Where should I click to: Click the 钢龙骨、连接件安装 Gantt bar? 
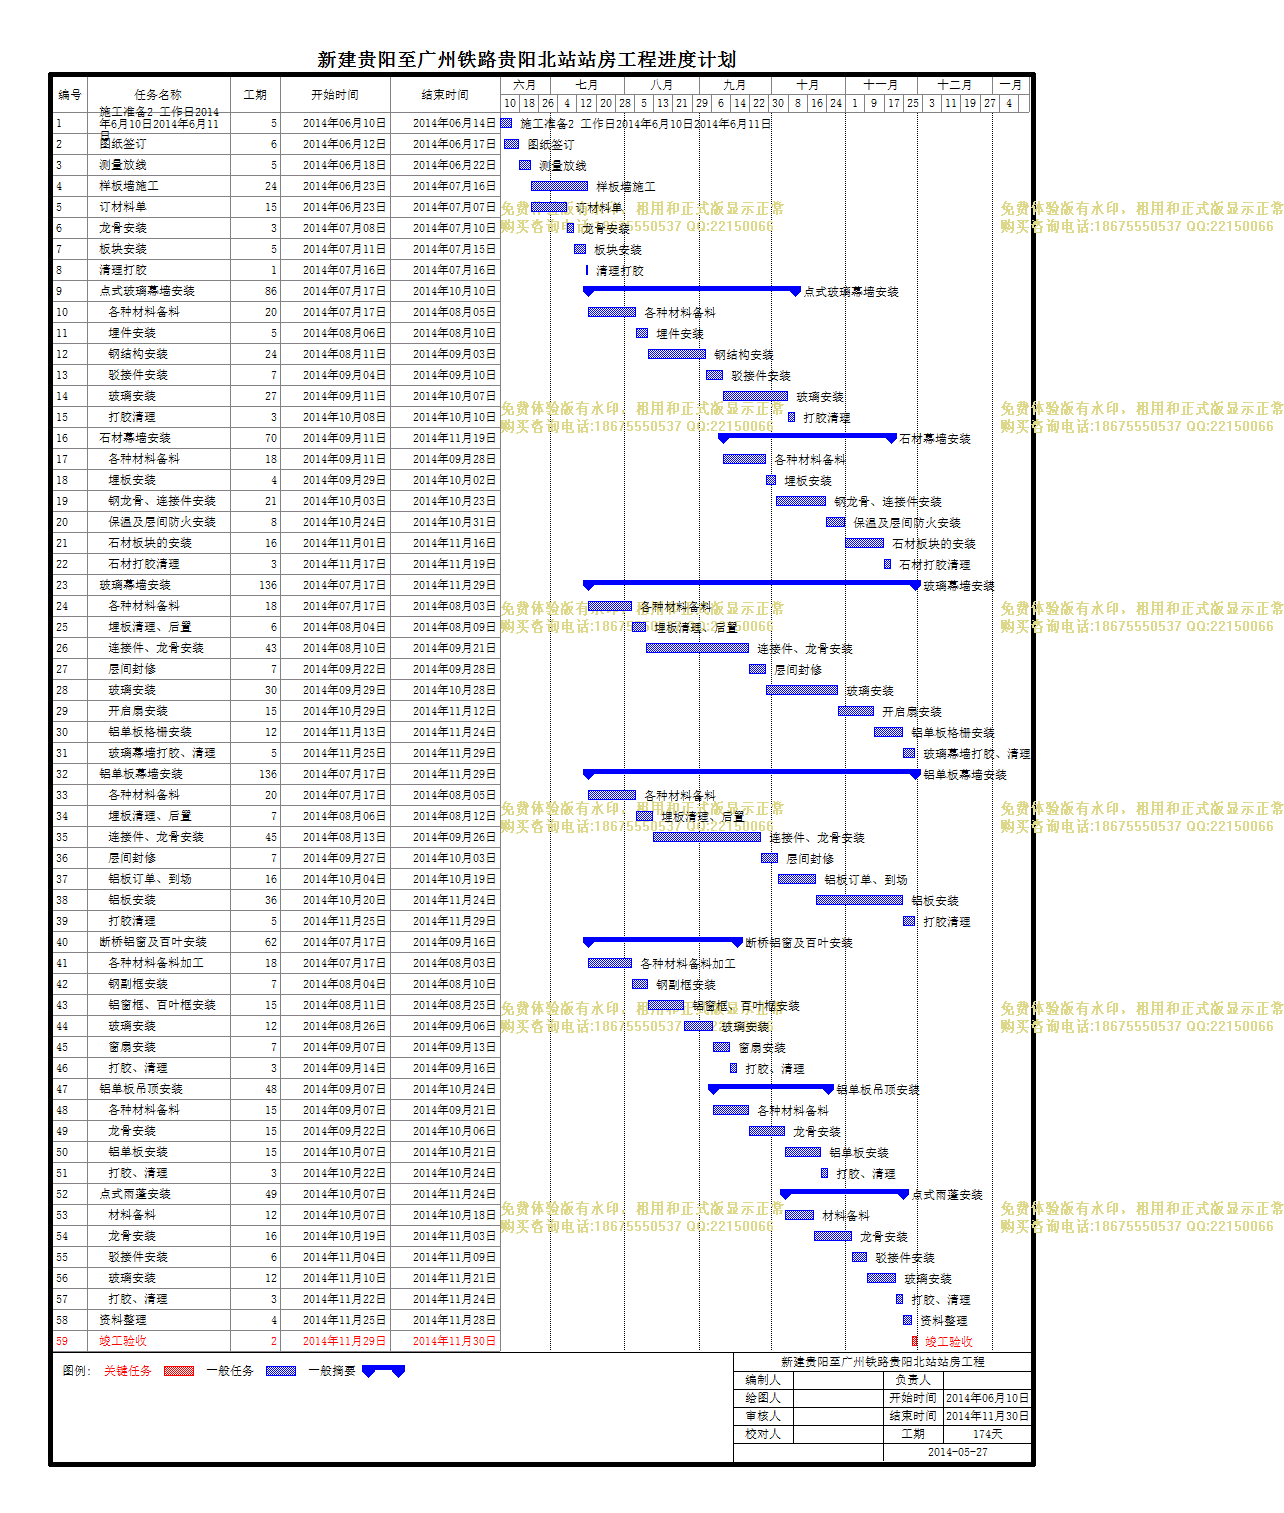(801, 501)
